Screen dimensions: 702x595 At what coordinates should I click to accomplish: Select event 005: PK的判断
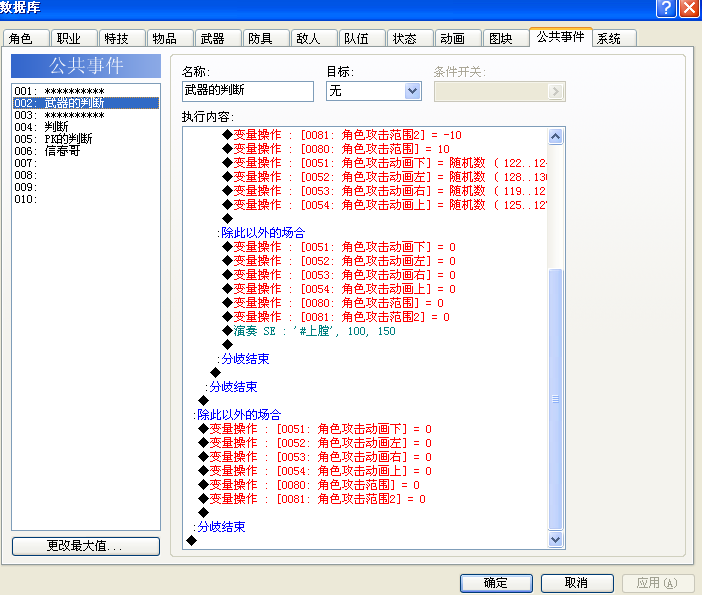(x=86, y=139)
